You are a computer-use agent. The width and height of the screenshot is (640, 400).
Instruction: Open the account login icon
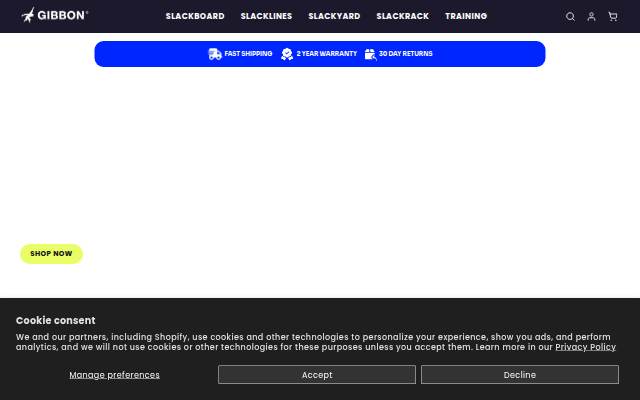pos(591,16)
